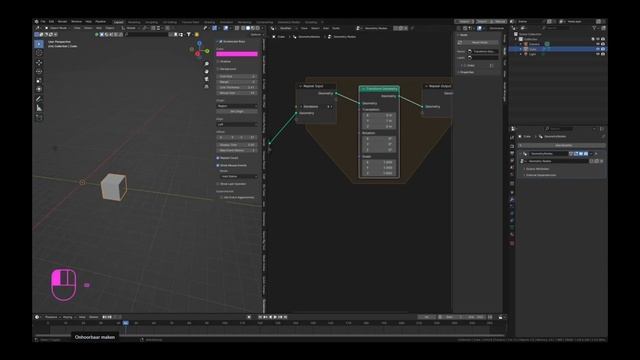Switch perspective/orthographic grid icon in viewport
Viewport: 640px width, 360px height.
pos(207,86)
